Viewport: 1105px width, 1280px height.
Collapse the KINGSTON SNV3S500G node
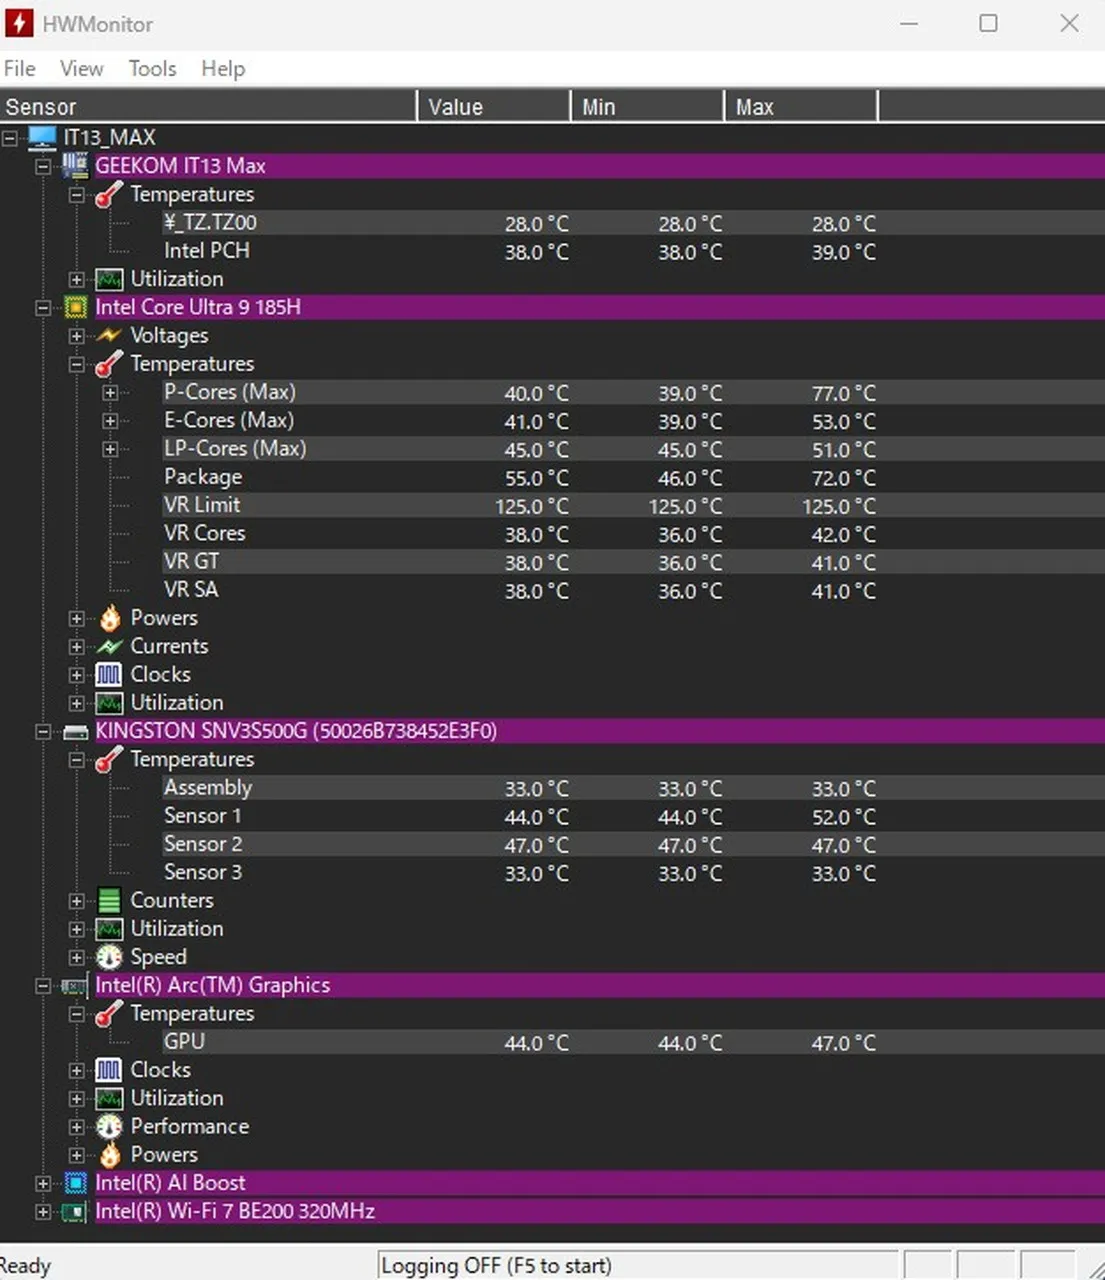point(43,732)
